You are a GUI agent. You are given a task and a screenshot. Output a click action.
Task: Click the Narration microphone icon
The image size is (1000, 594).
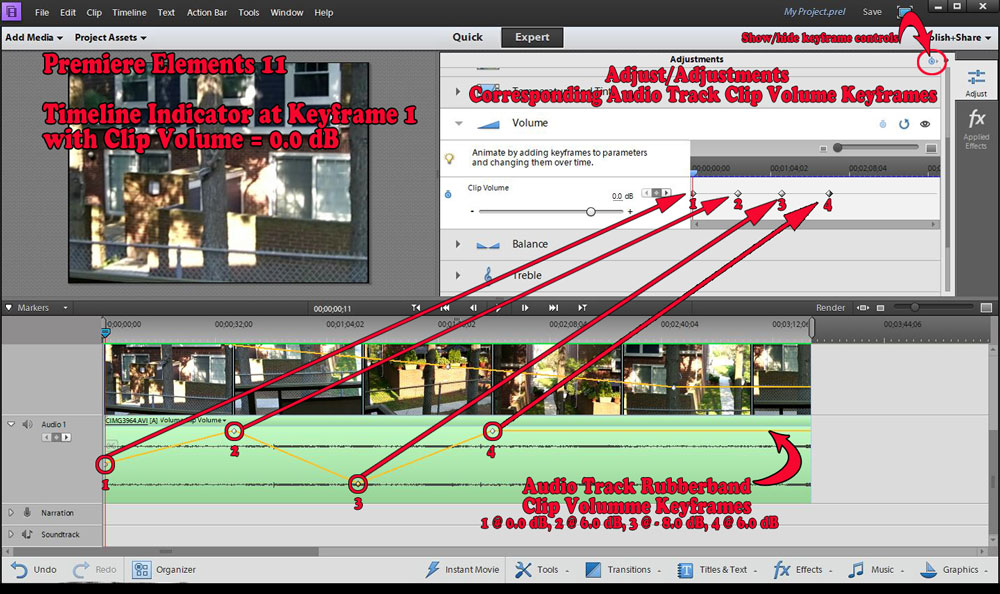point(27,512)
